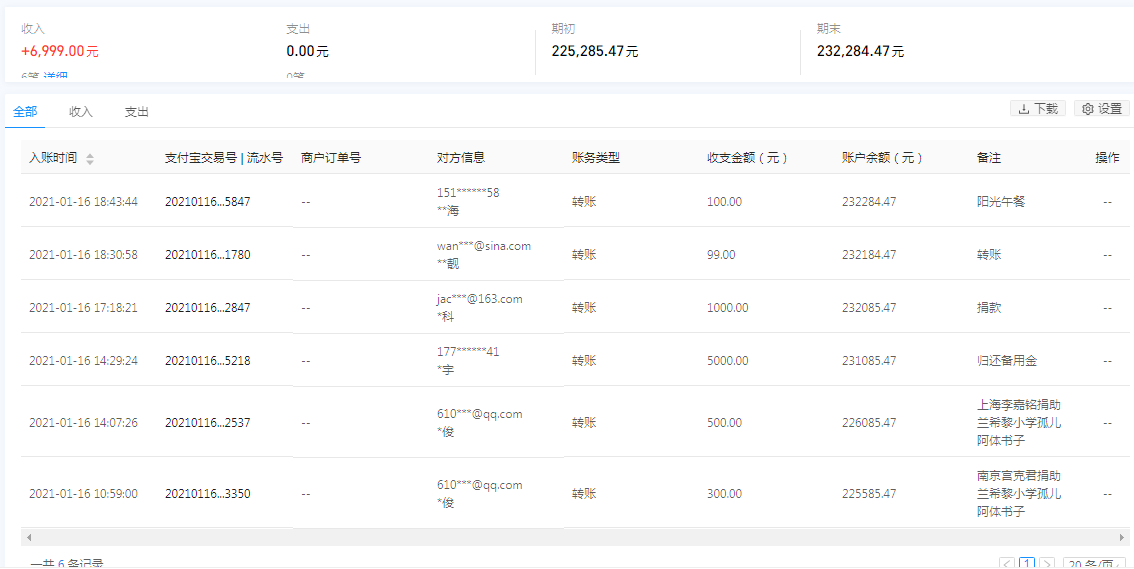
Task: Click the 支付宝交易号 | 流水号 column header
Action: pos(223,158)
